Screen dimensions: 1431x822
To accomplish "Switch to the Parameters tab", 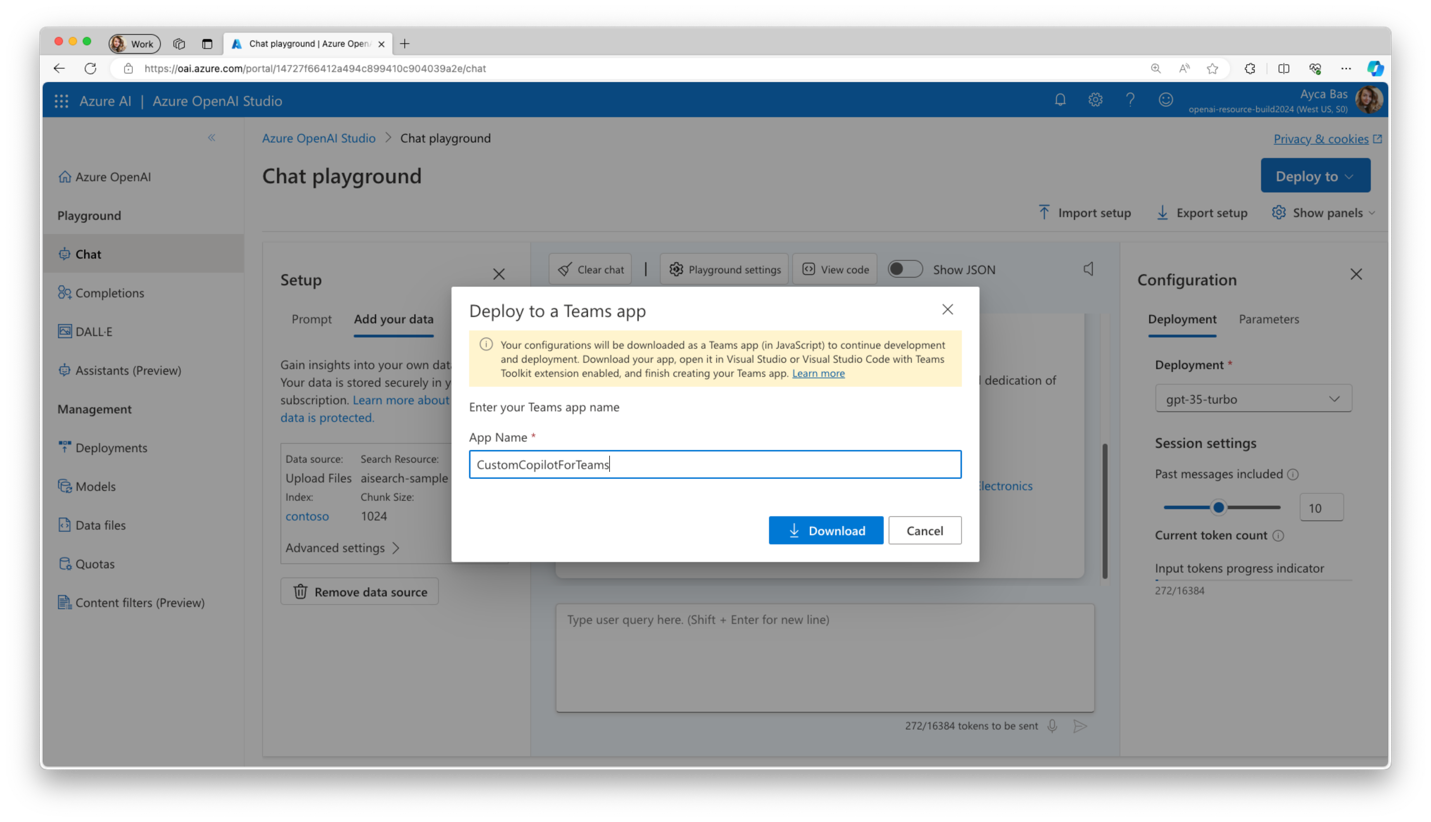I will (1269, 319).
